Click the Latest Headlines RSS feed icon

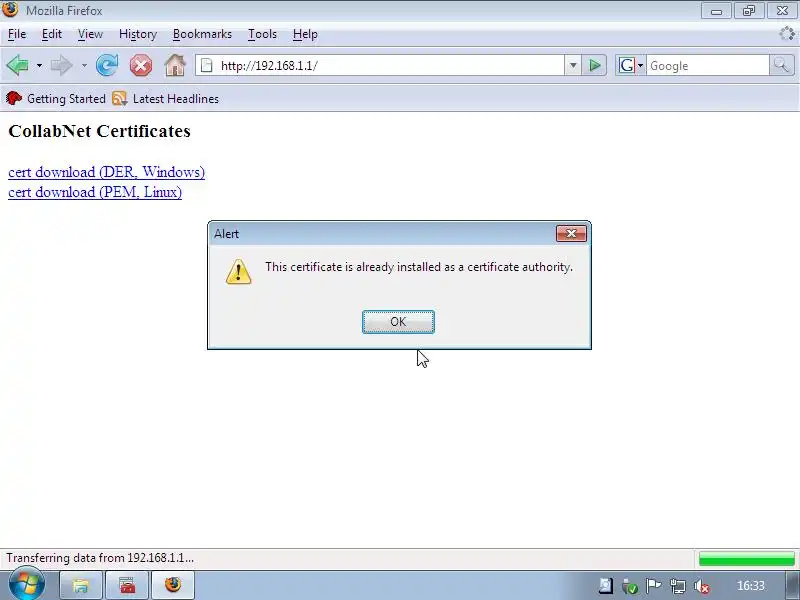[119, 98]
